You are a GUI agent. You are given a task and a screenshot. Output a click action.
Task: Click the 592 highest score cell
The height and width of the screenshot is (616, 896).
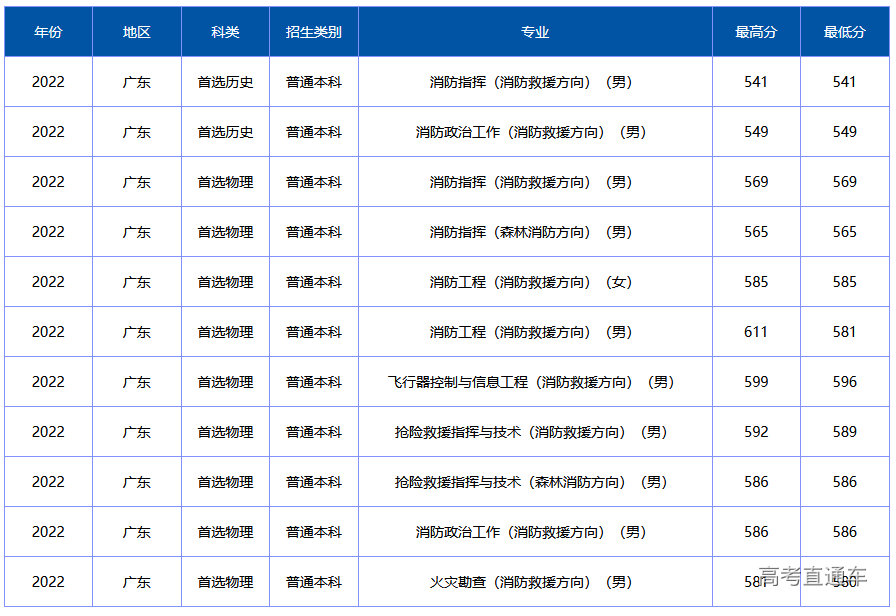(x=756, y=432)
